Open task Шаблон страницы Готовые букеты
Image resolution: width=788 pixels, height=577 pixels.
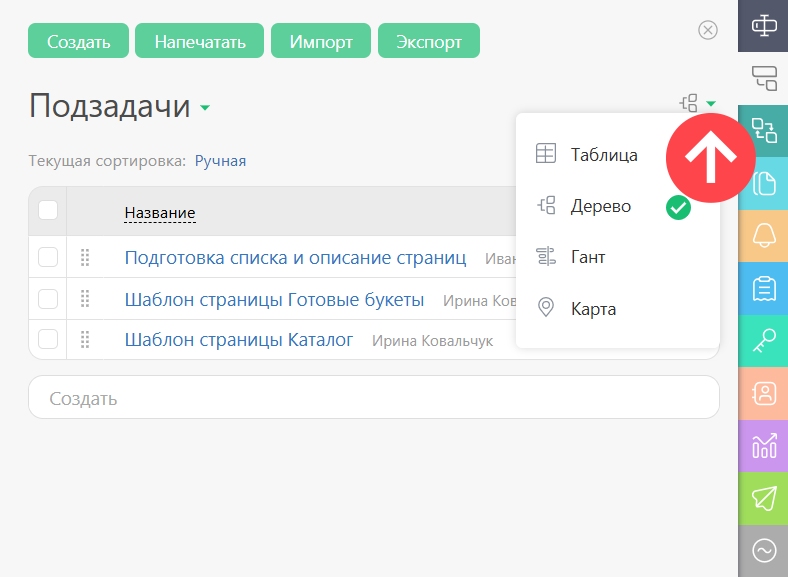click(274, 300)
